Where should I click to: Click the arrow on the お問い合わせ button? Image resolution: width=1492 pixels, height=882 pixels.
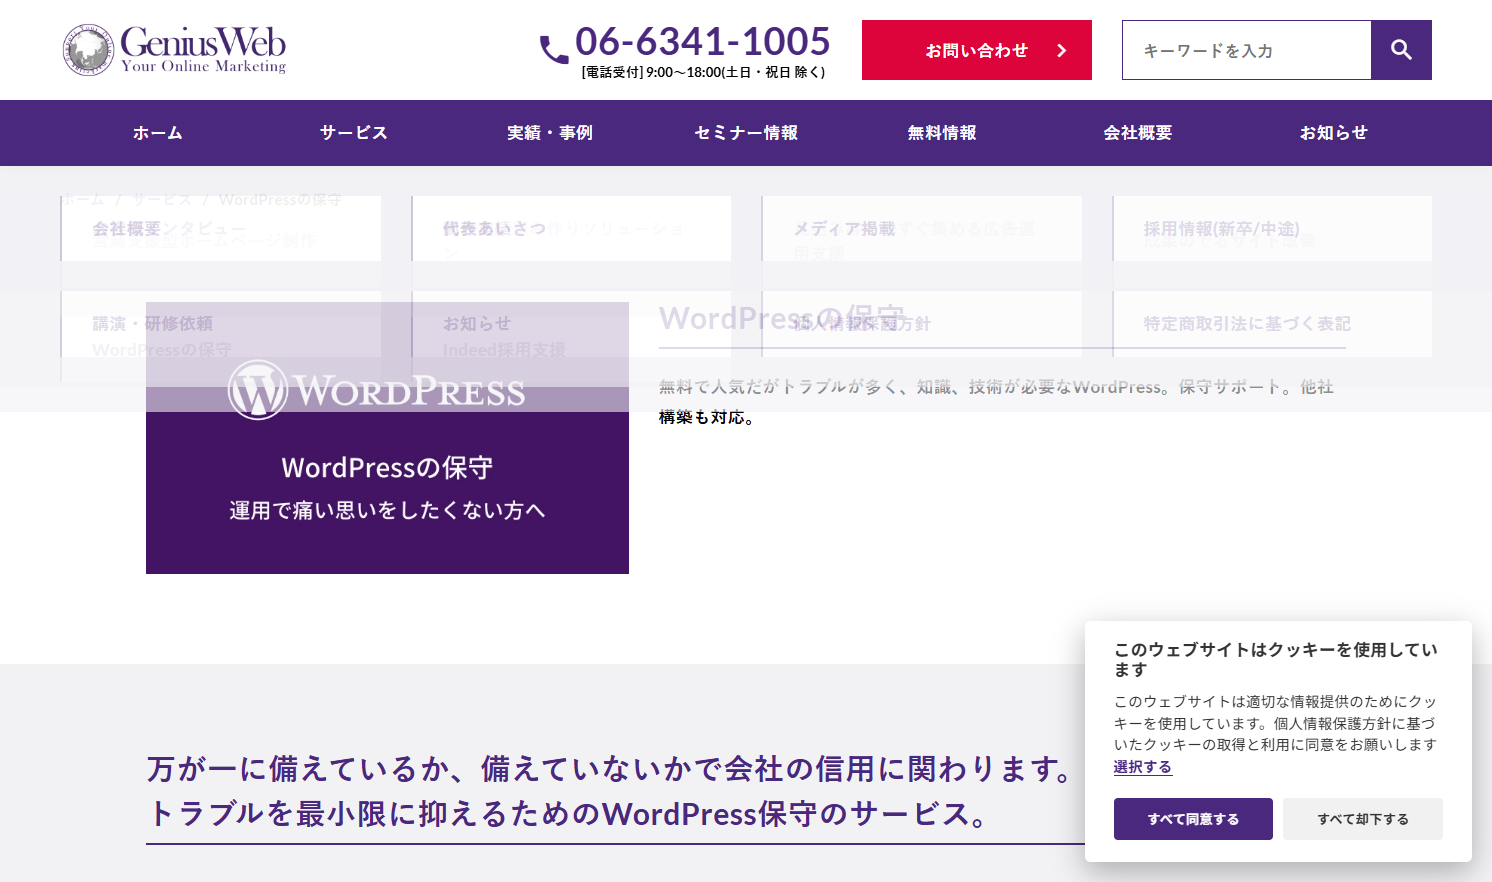[x=1062, y=50]
